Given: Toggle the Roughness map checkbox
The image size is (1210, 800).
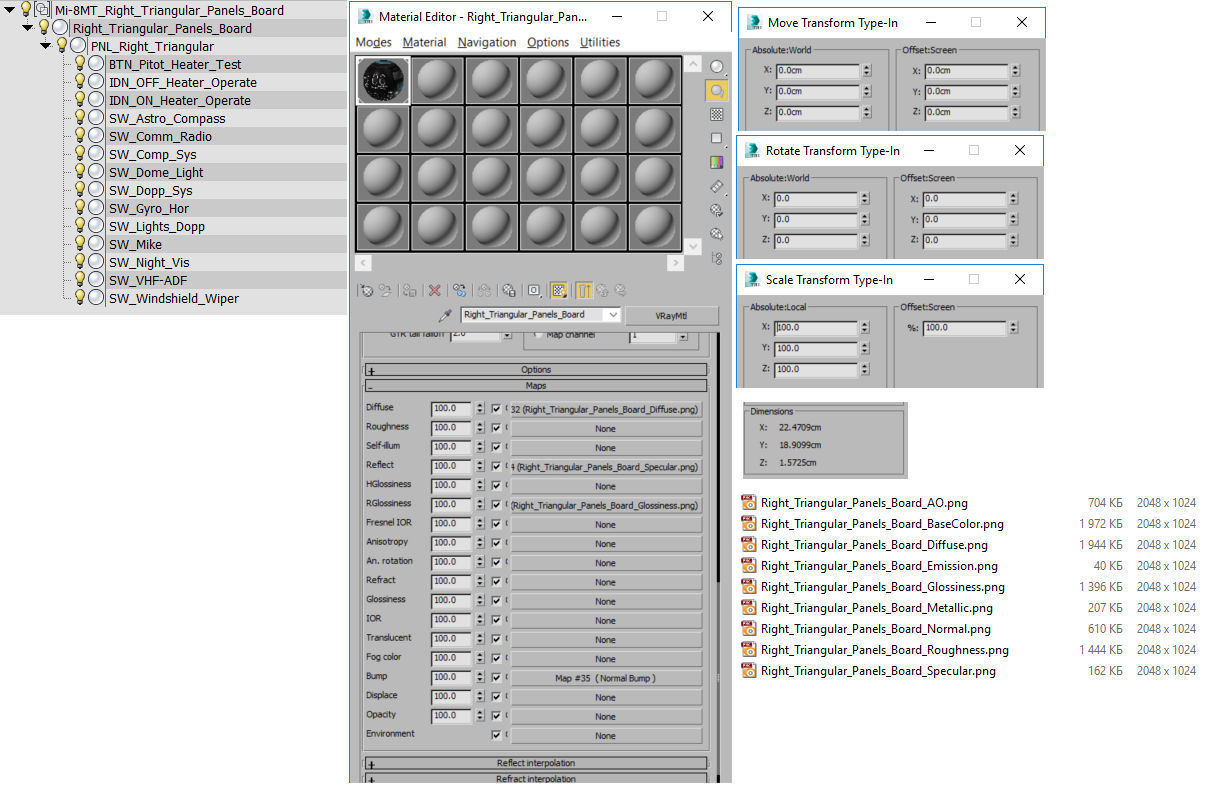Looking at the screenshot, I should (x=497, y=428).
